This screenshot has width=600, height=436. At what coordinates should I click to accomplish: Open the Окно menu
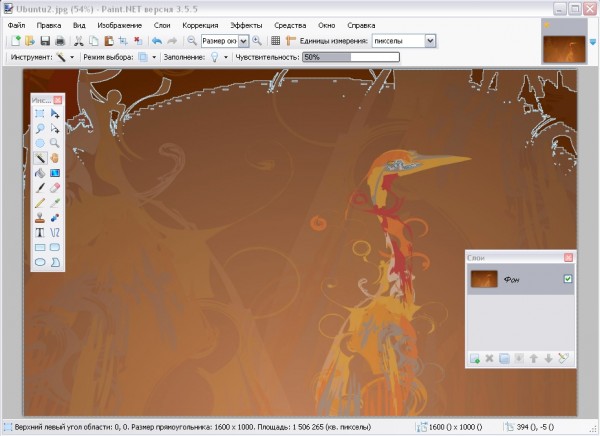tap(326, 26)
